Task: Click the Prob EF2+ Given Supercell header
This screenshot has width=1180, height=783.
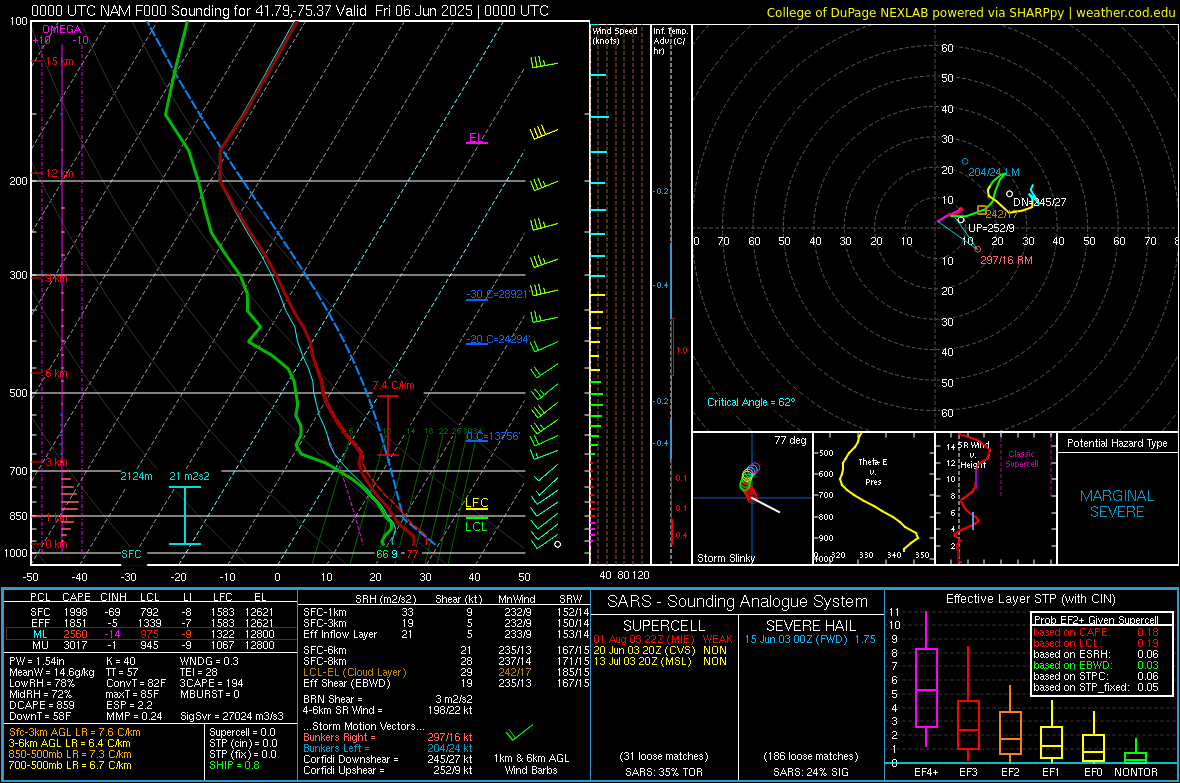Action: click(1096, 620)
